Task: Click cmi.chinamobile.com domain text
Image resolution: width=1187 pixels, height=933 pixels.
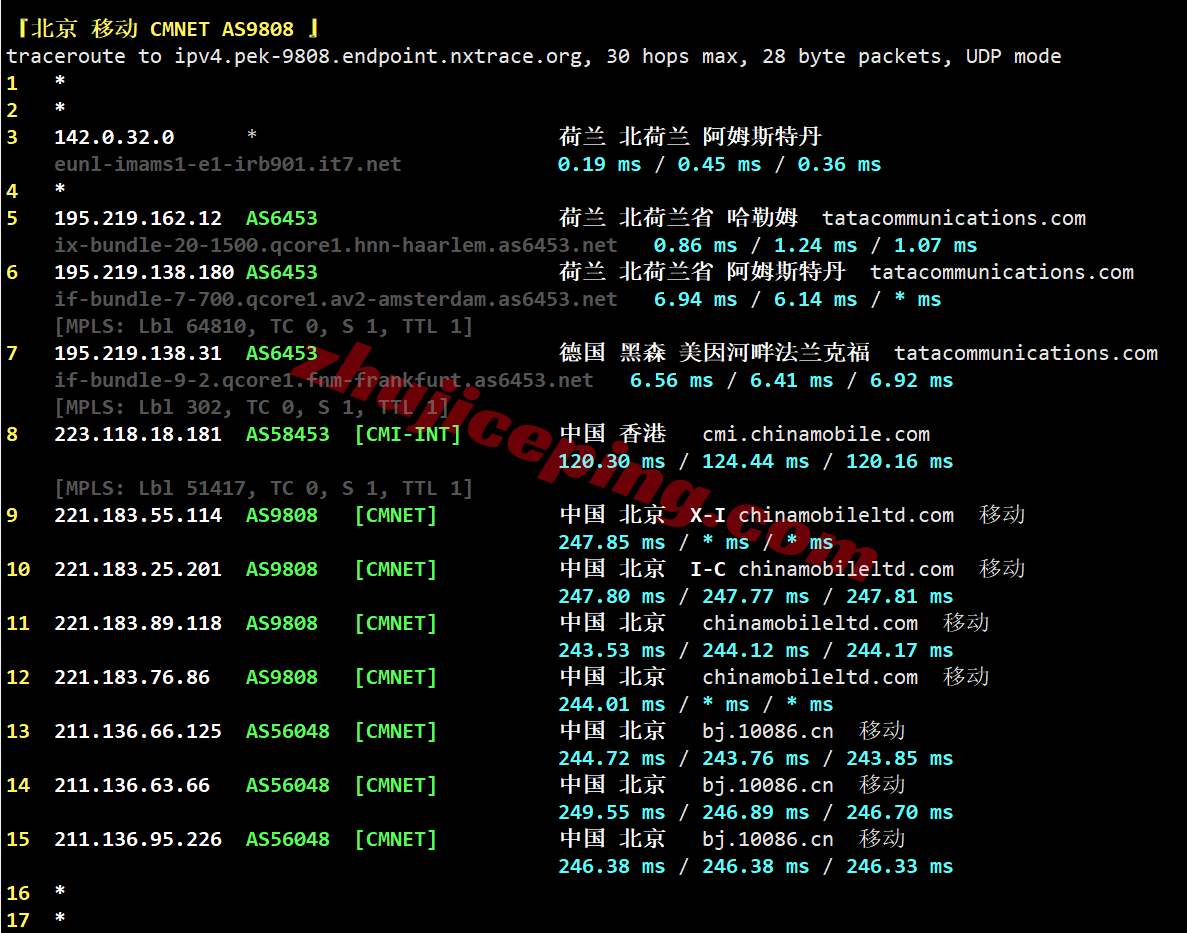Action: 816,435
